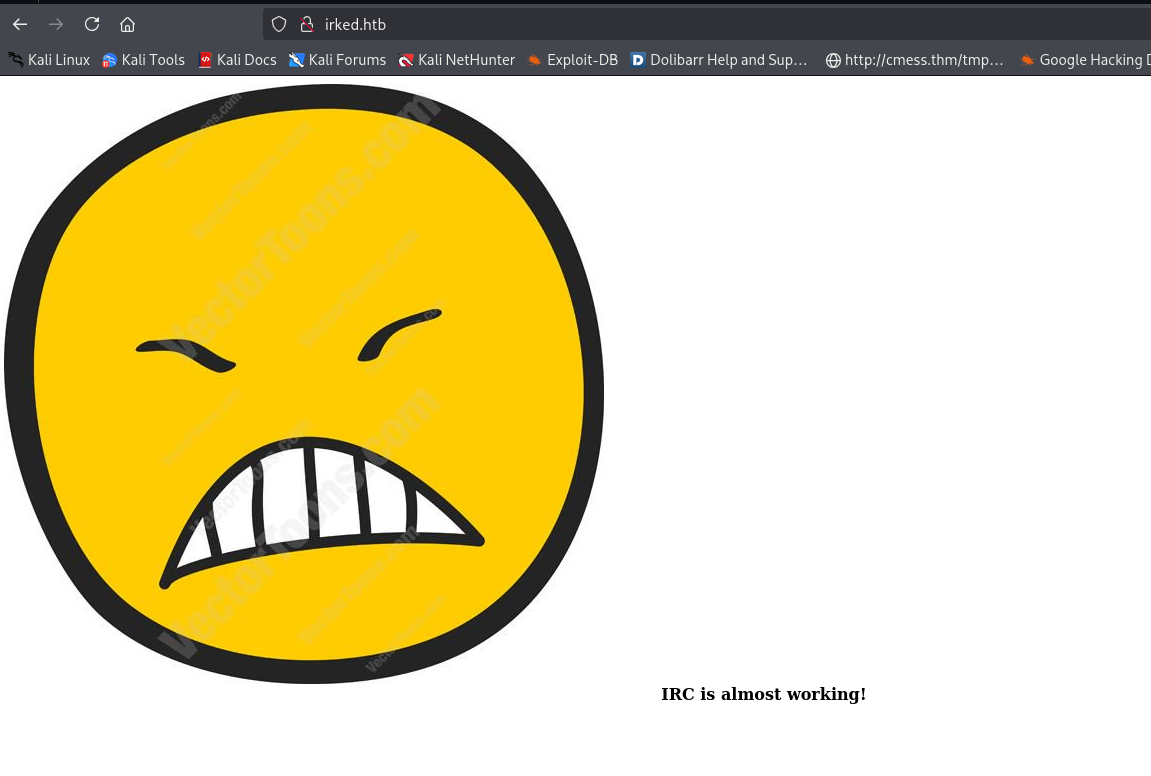Click the 'IRC is almost working!' text
This screenshot has height=776, width=1151.
pos(763,694)
